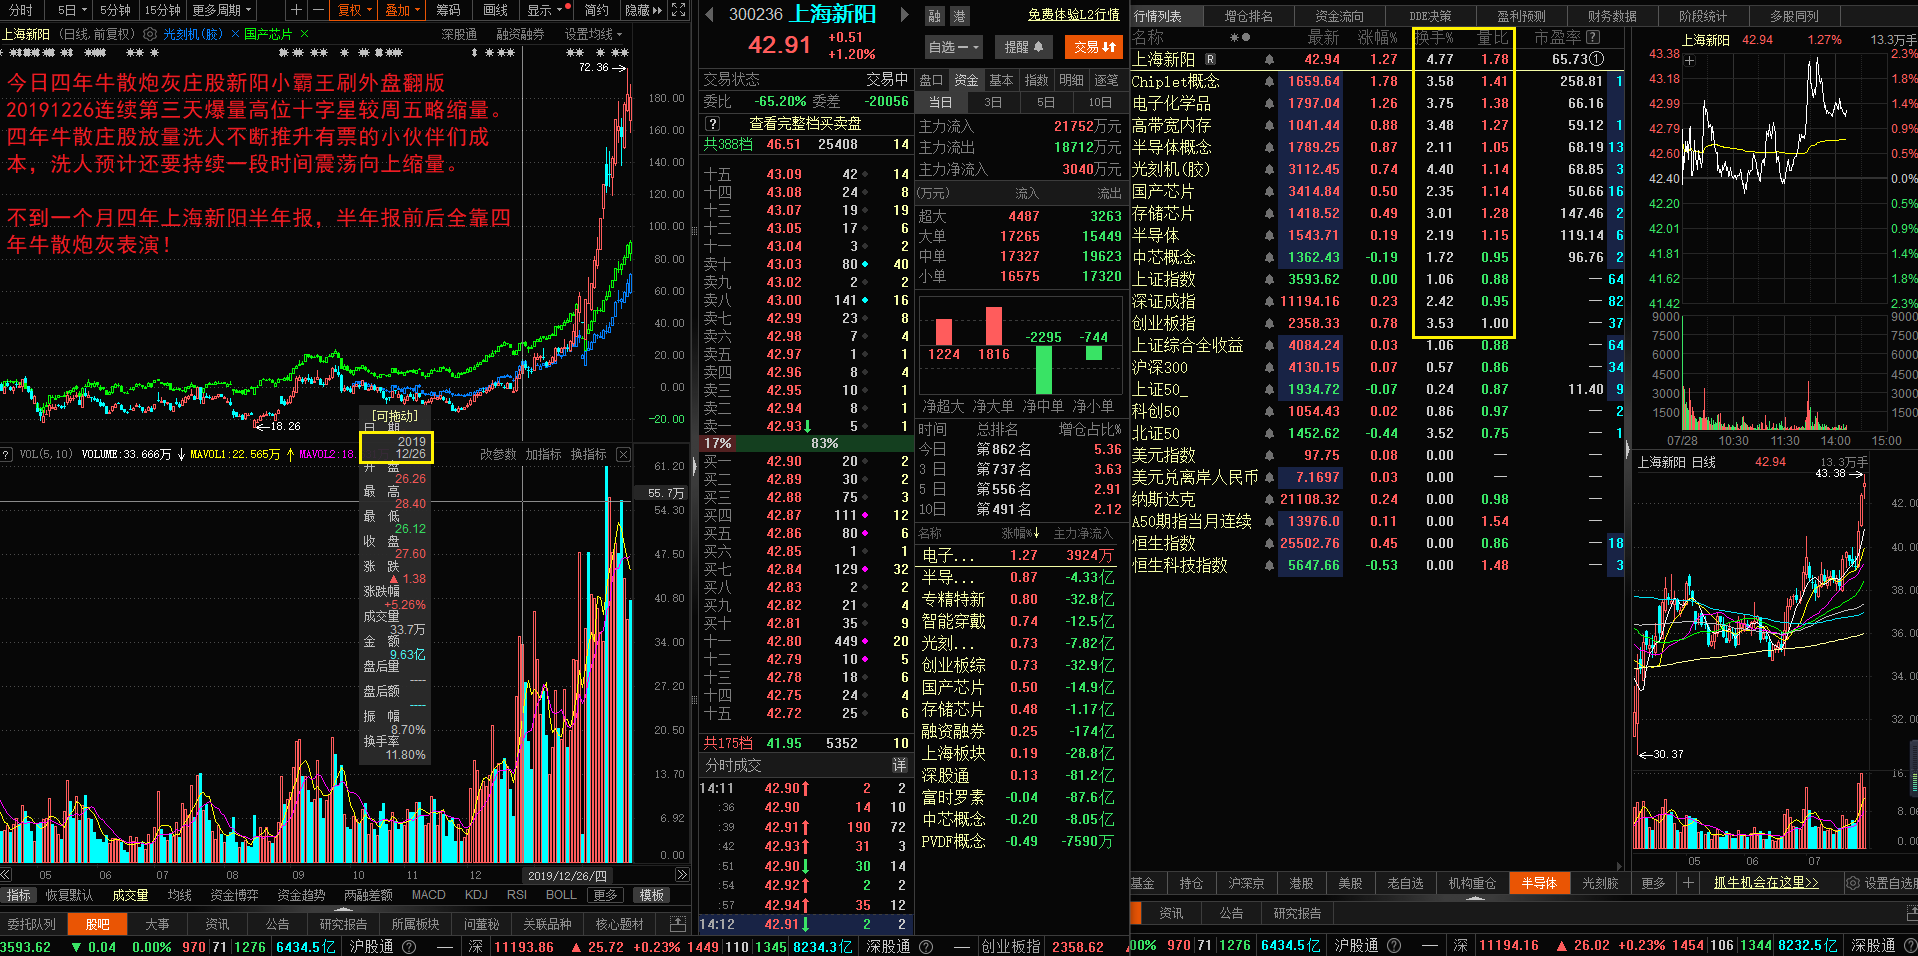Expand 分时成交 details with 详 icon
Viewport: 1918px width, 956px height.
coord(899,765)
